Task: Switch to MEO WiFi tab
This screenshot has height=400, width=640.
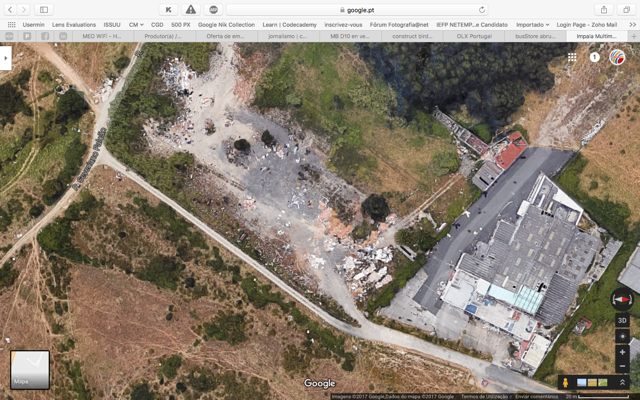Action: 103,36
